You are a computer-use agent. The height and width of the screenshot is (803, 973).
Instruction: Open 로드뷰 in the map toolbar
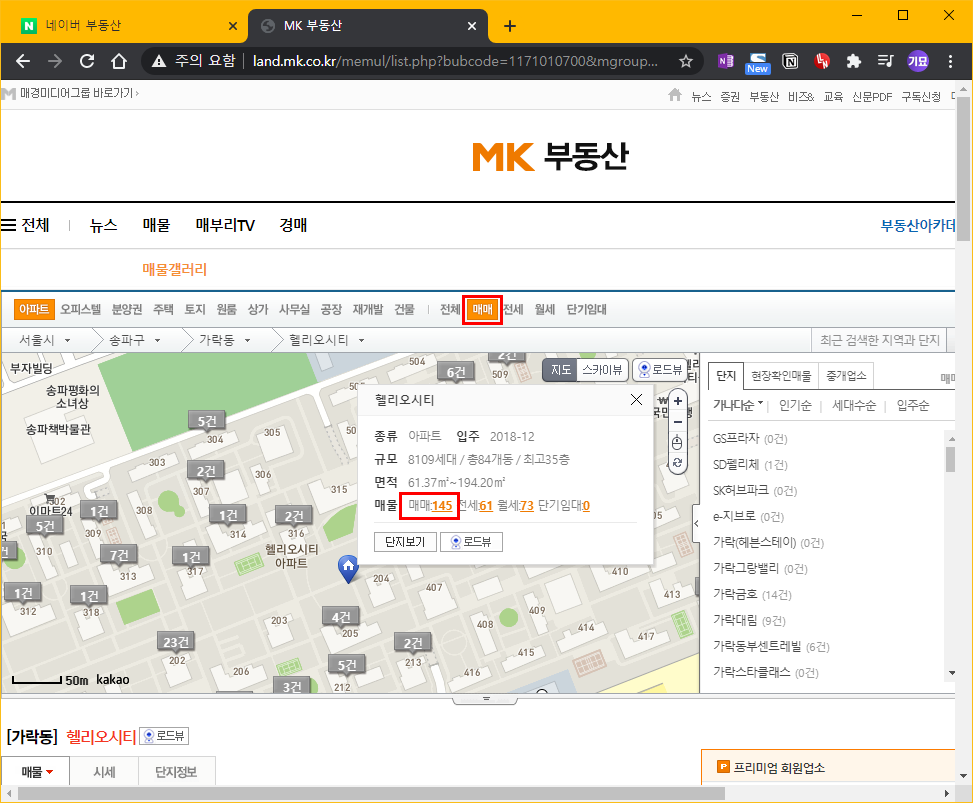(x=660, y=370)
